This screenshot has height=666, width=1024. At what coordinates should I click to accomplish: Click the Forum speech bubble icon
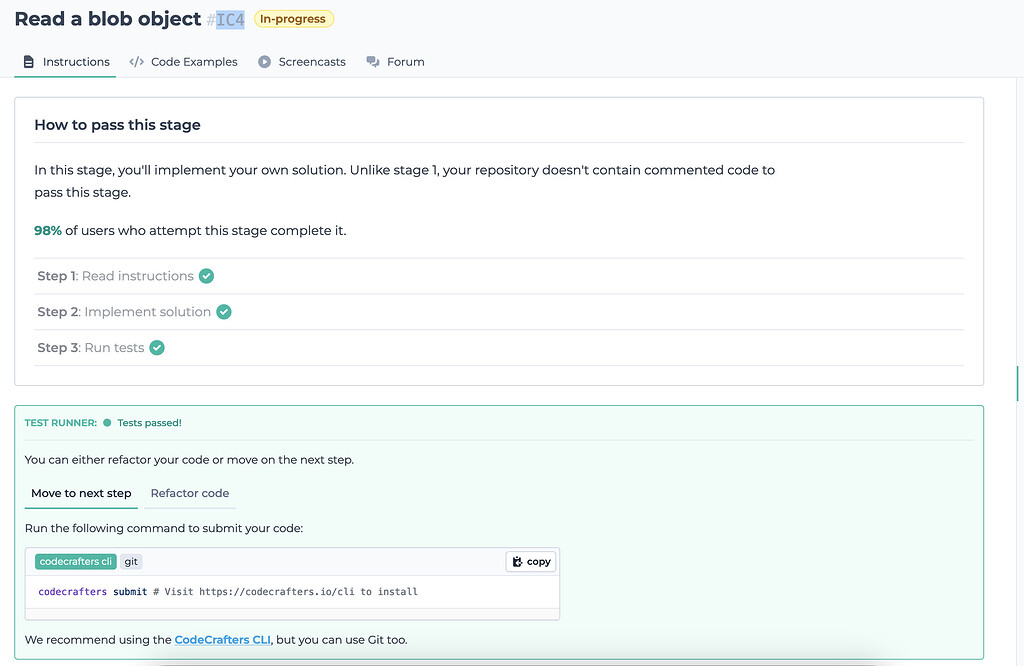[x=372, y=61]
